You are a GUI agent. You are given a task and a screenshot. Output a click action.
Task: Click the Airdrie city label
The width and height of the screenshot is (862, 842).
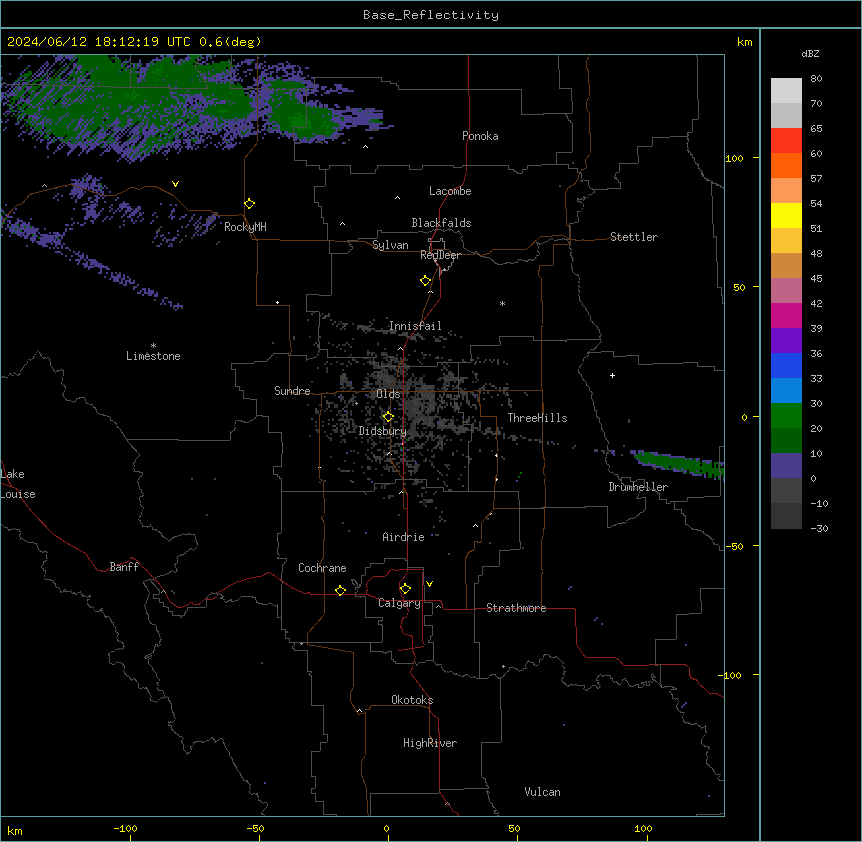[404, 537]
